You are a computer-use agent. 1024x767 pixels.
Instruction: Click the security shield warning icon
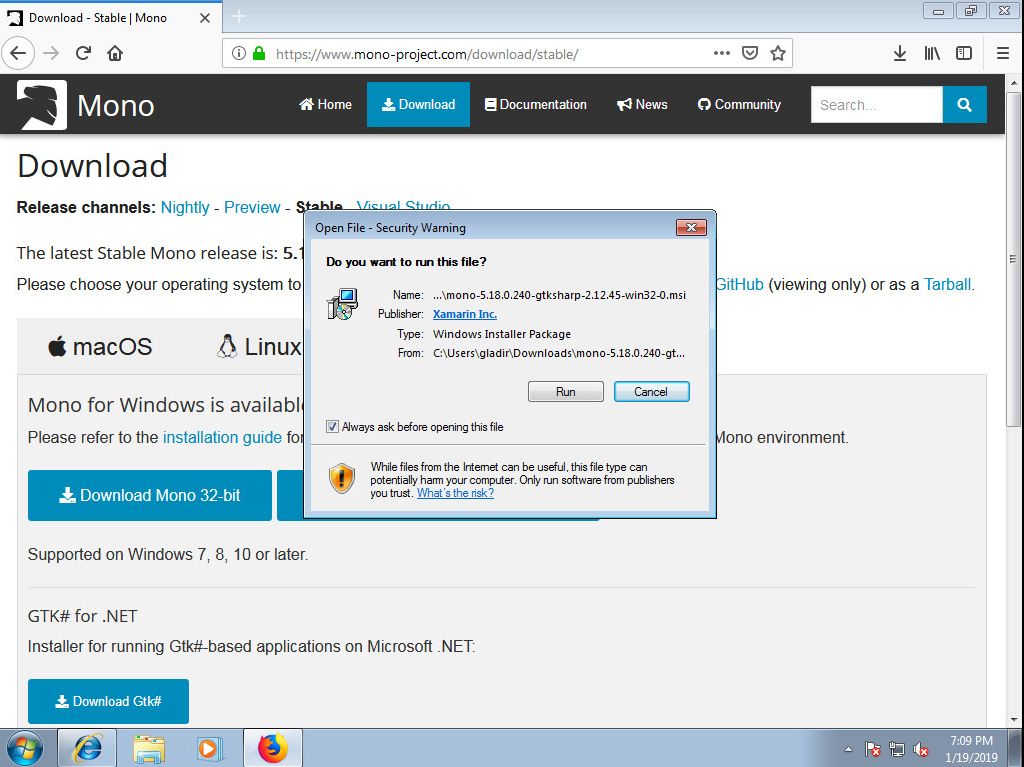(342, 478)
